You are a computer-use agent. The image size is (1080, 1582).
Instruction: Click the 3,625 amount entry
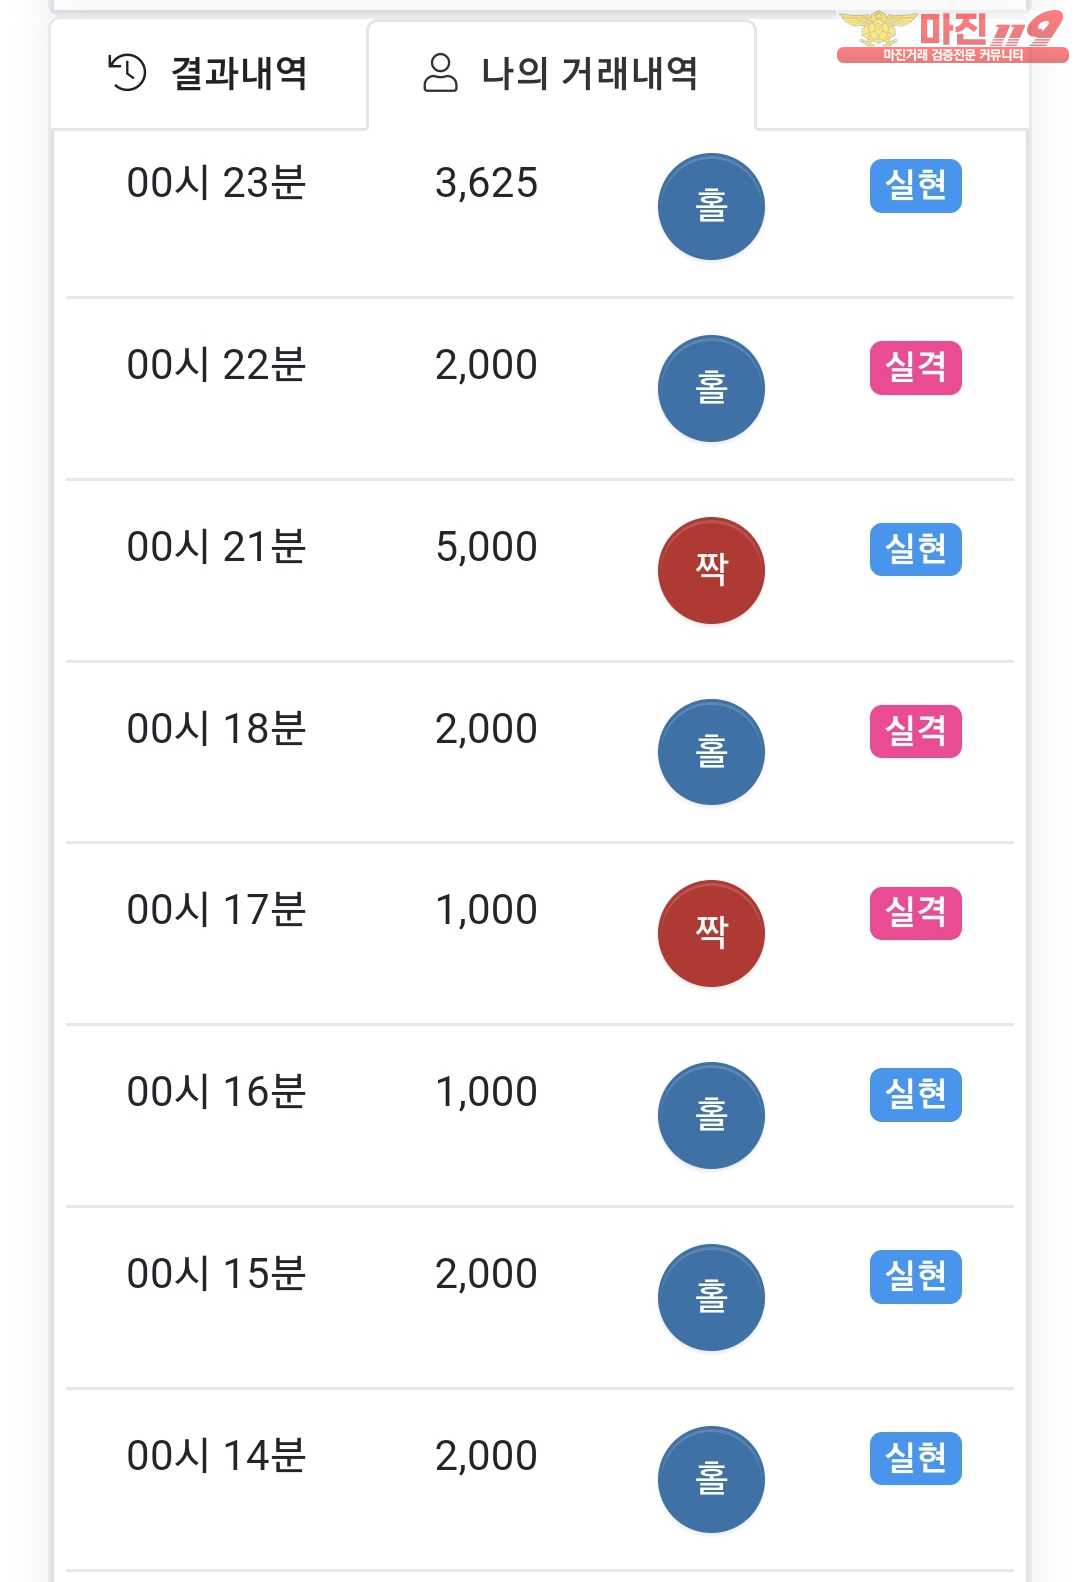[x=486, y=184]
